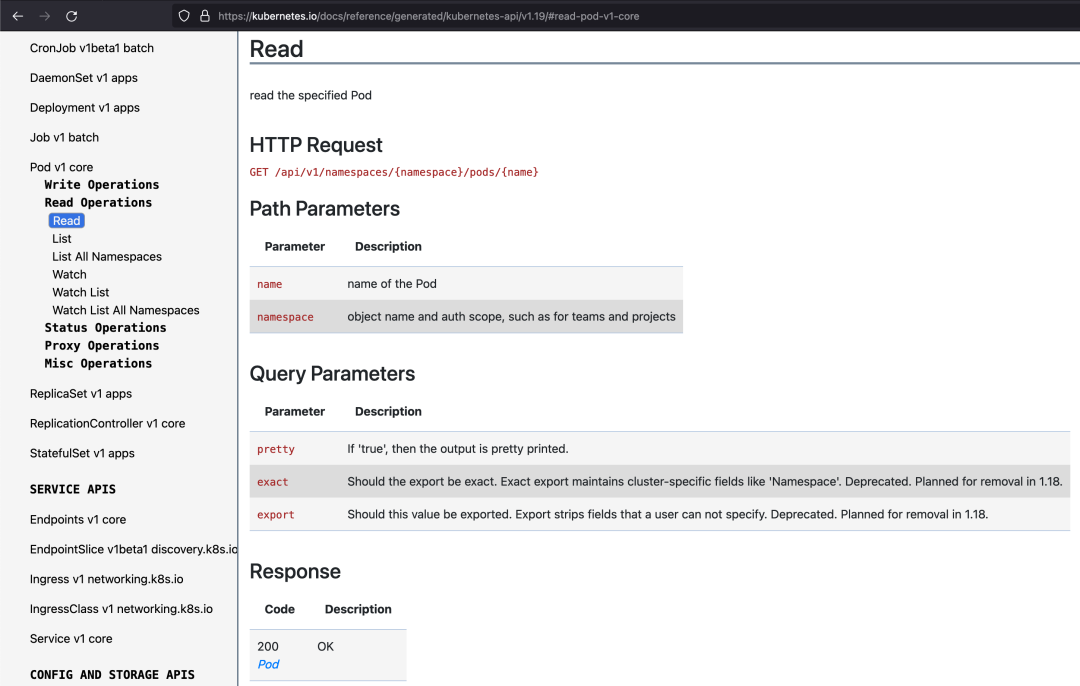The height and width of the screenshot is (686, 1080).
Task: Open Endpoints v1 core documentation
Action: pyautogui.click(x=77, y=519)
